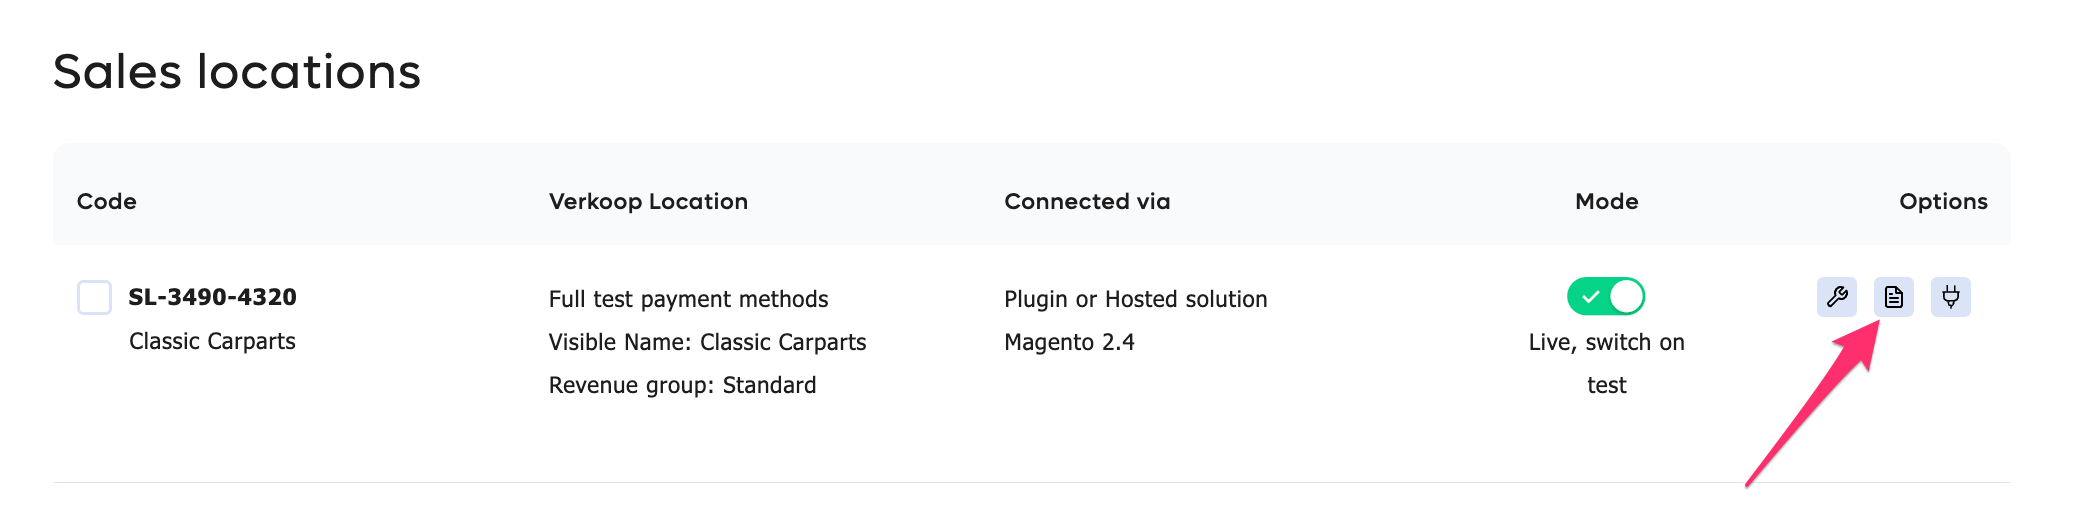
Task: Click the Classic Carparts name under the code
Action: [x=212, y=341]
